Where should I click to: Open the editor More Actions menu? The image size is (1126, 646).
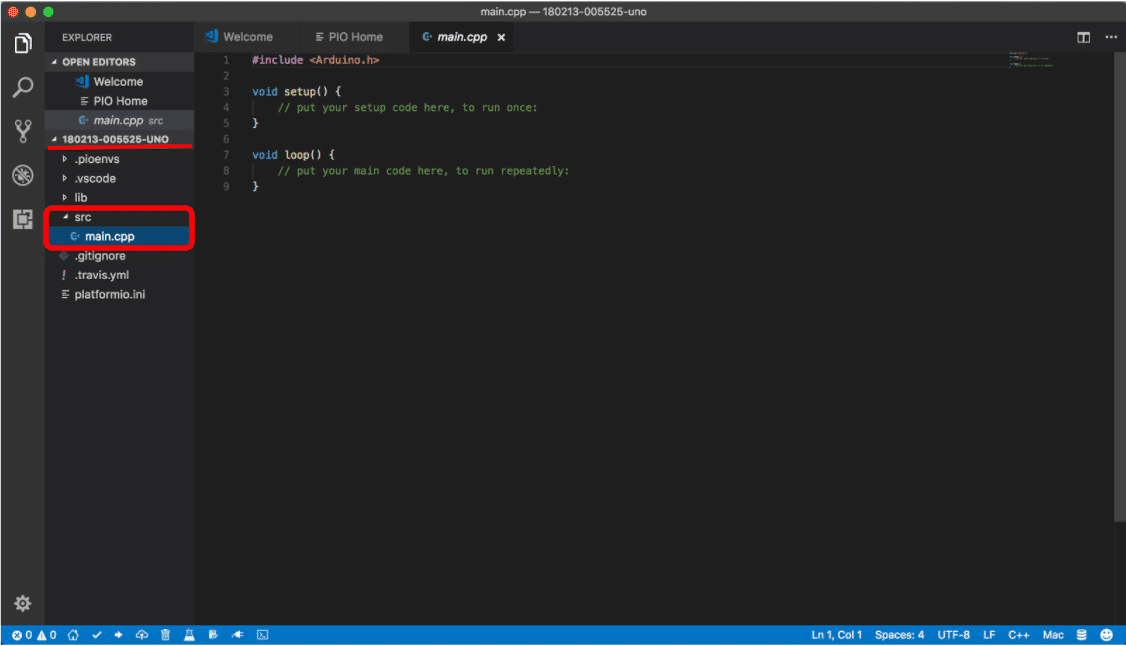pyautogui.click(x=1111, y=37)
